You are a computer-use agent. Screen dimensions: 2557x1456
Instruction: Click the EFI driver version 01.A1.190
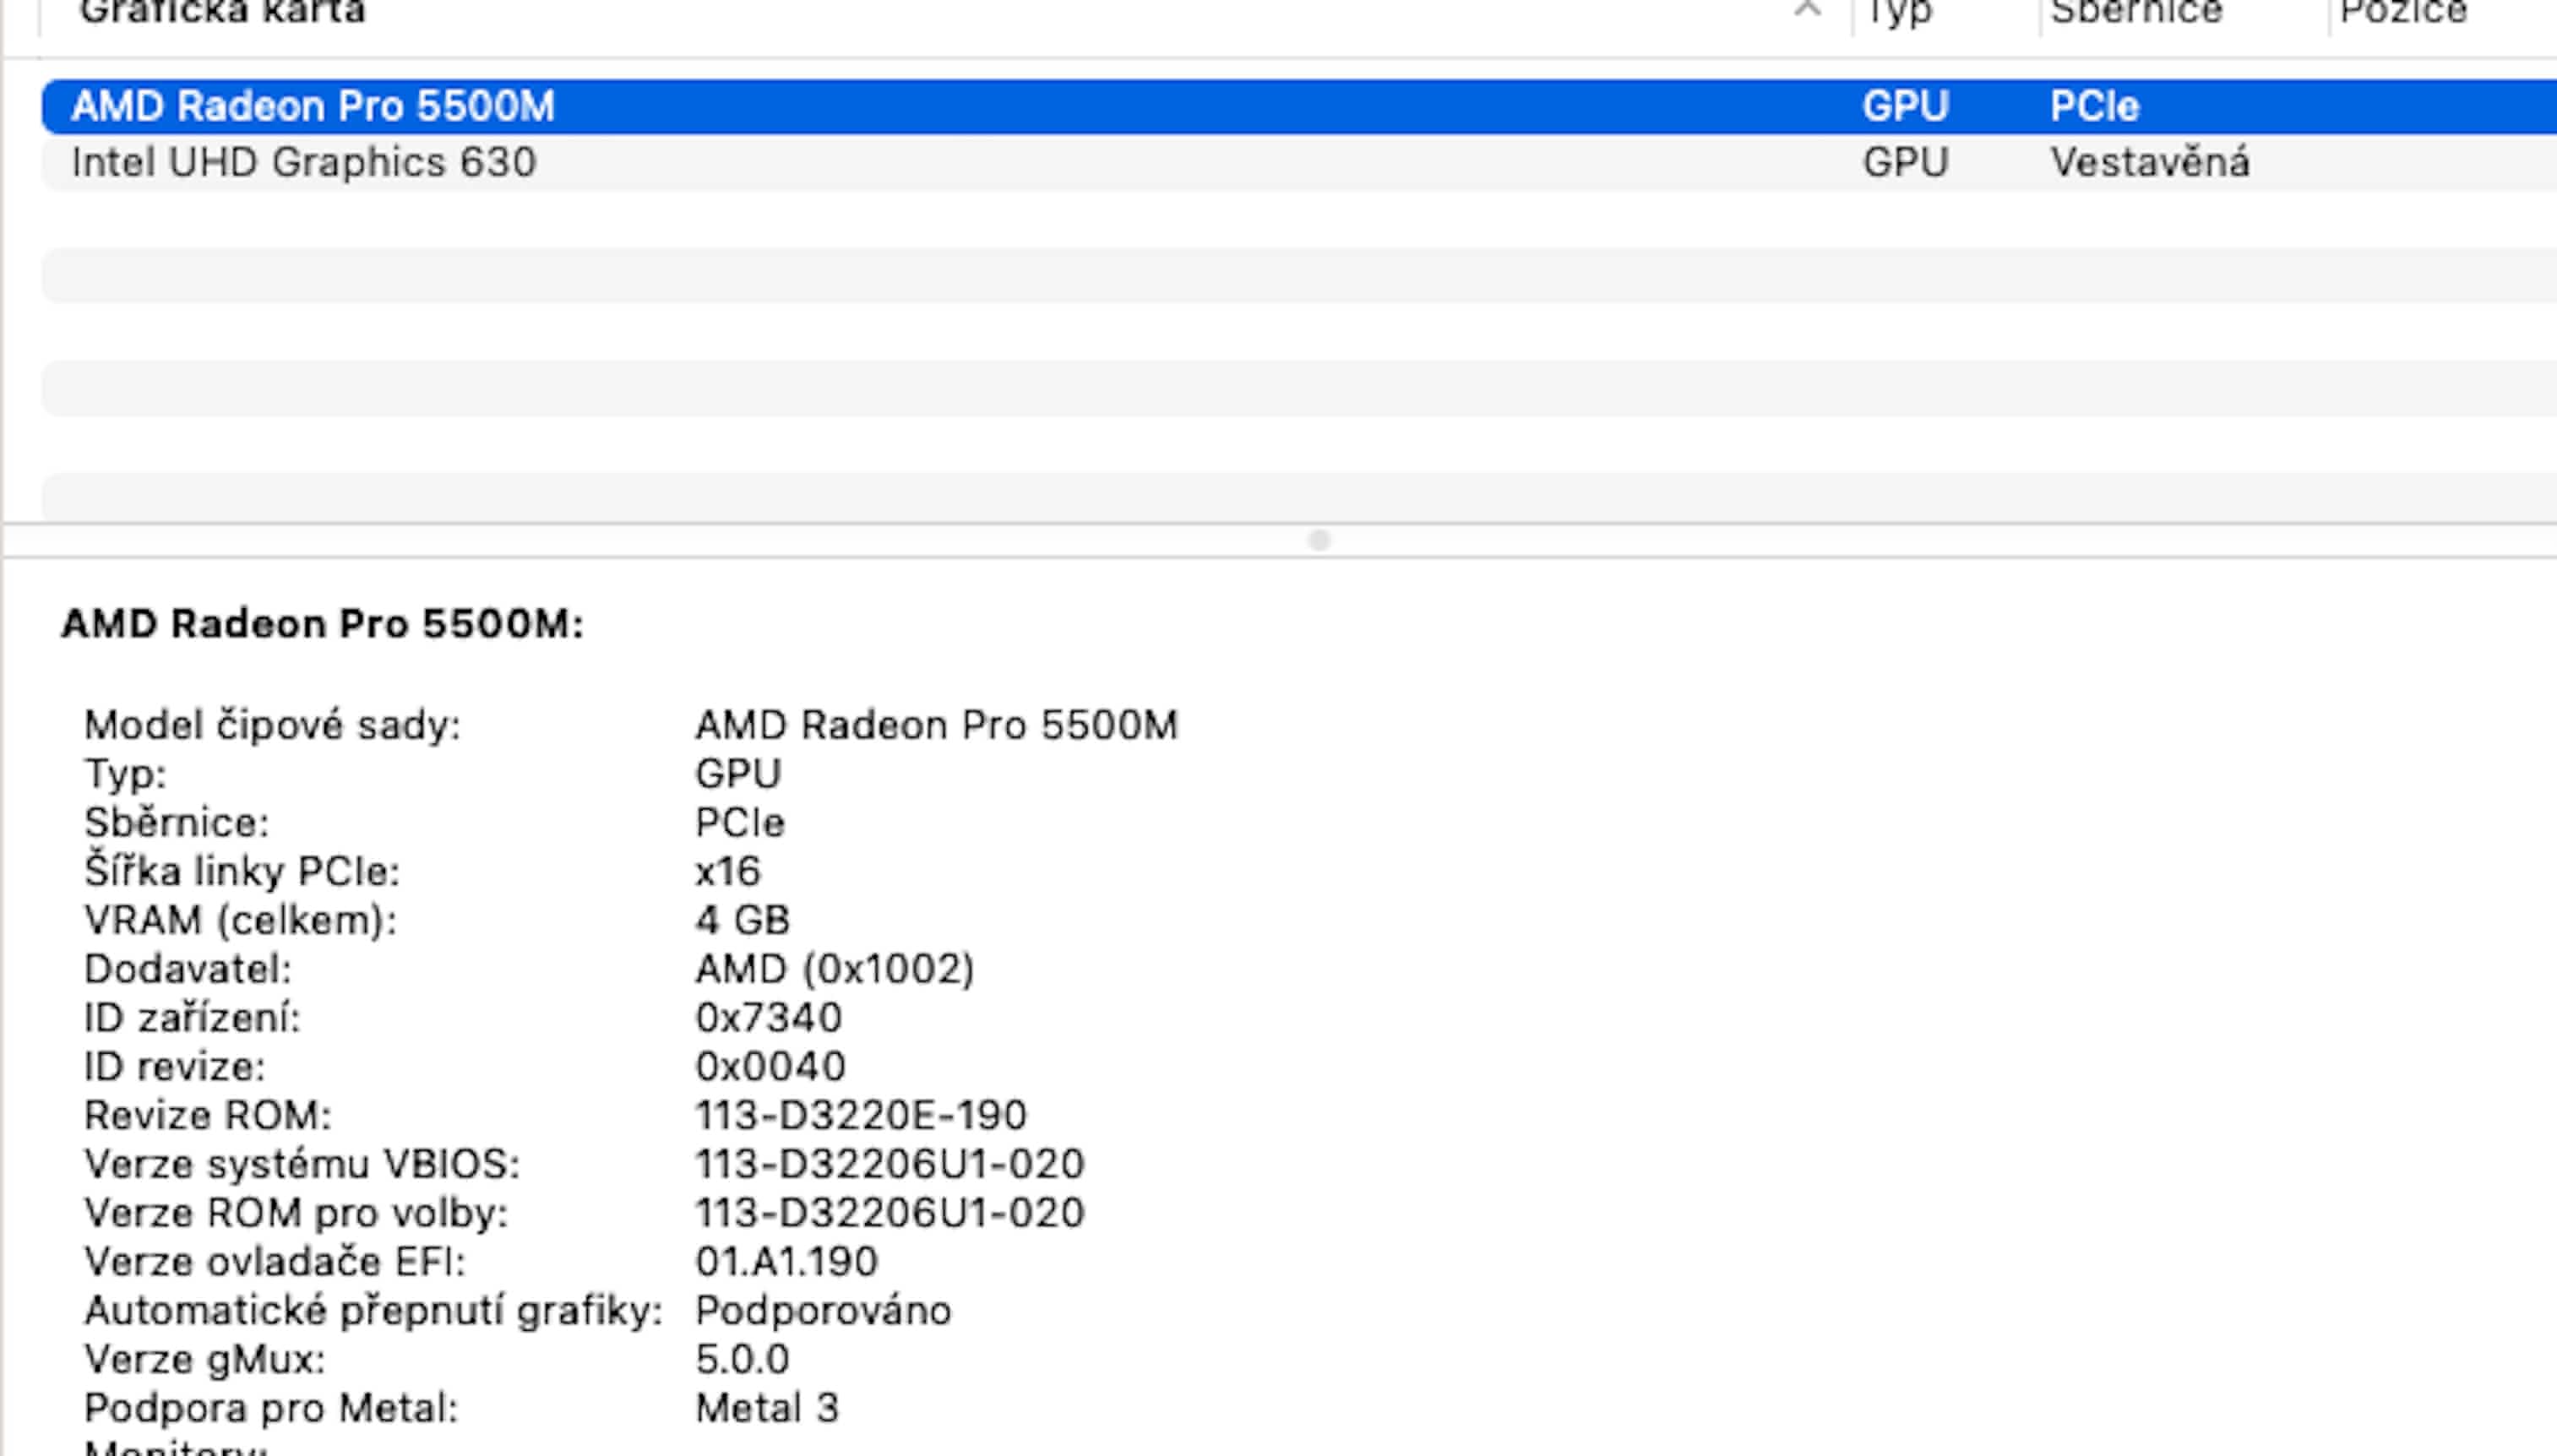[x=786, y=1262]
